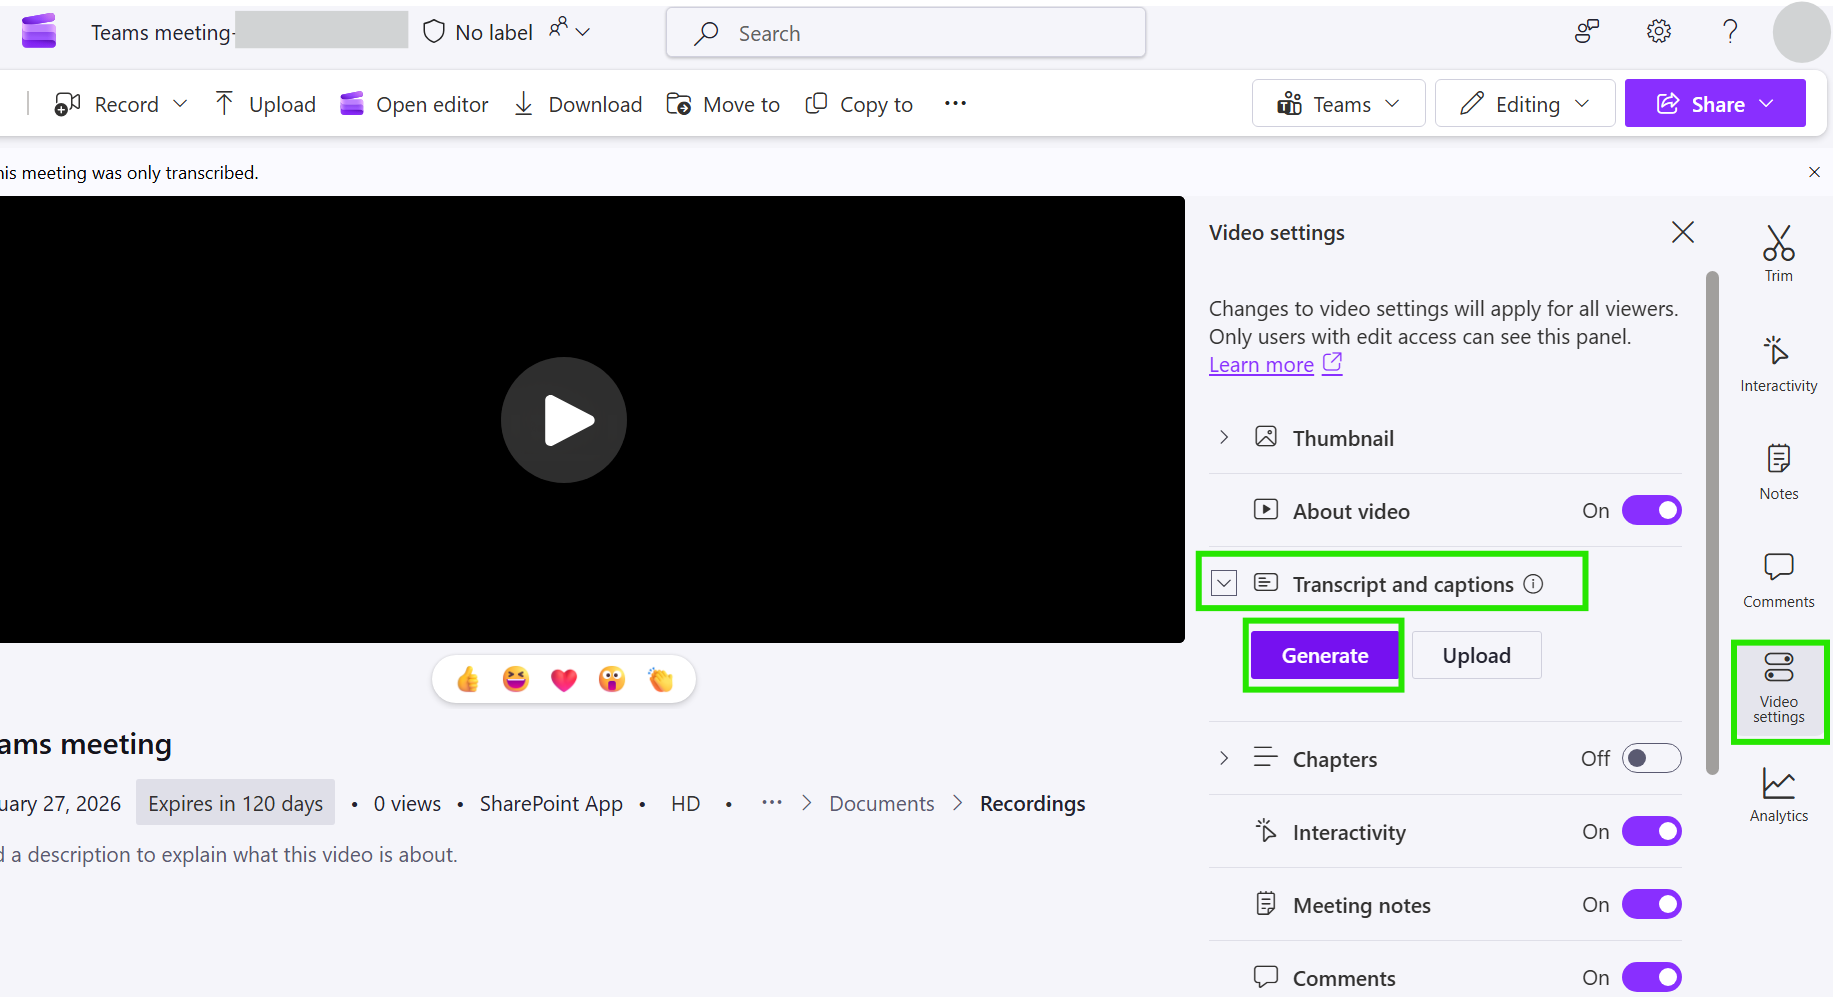
Task: React with the thumbs up emoji
Action: pos(468,680)
